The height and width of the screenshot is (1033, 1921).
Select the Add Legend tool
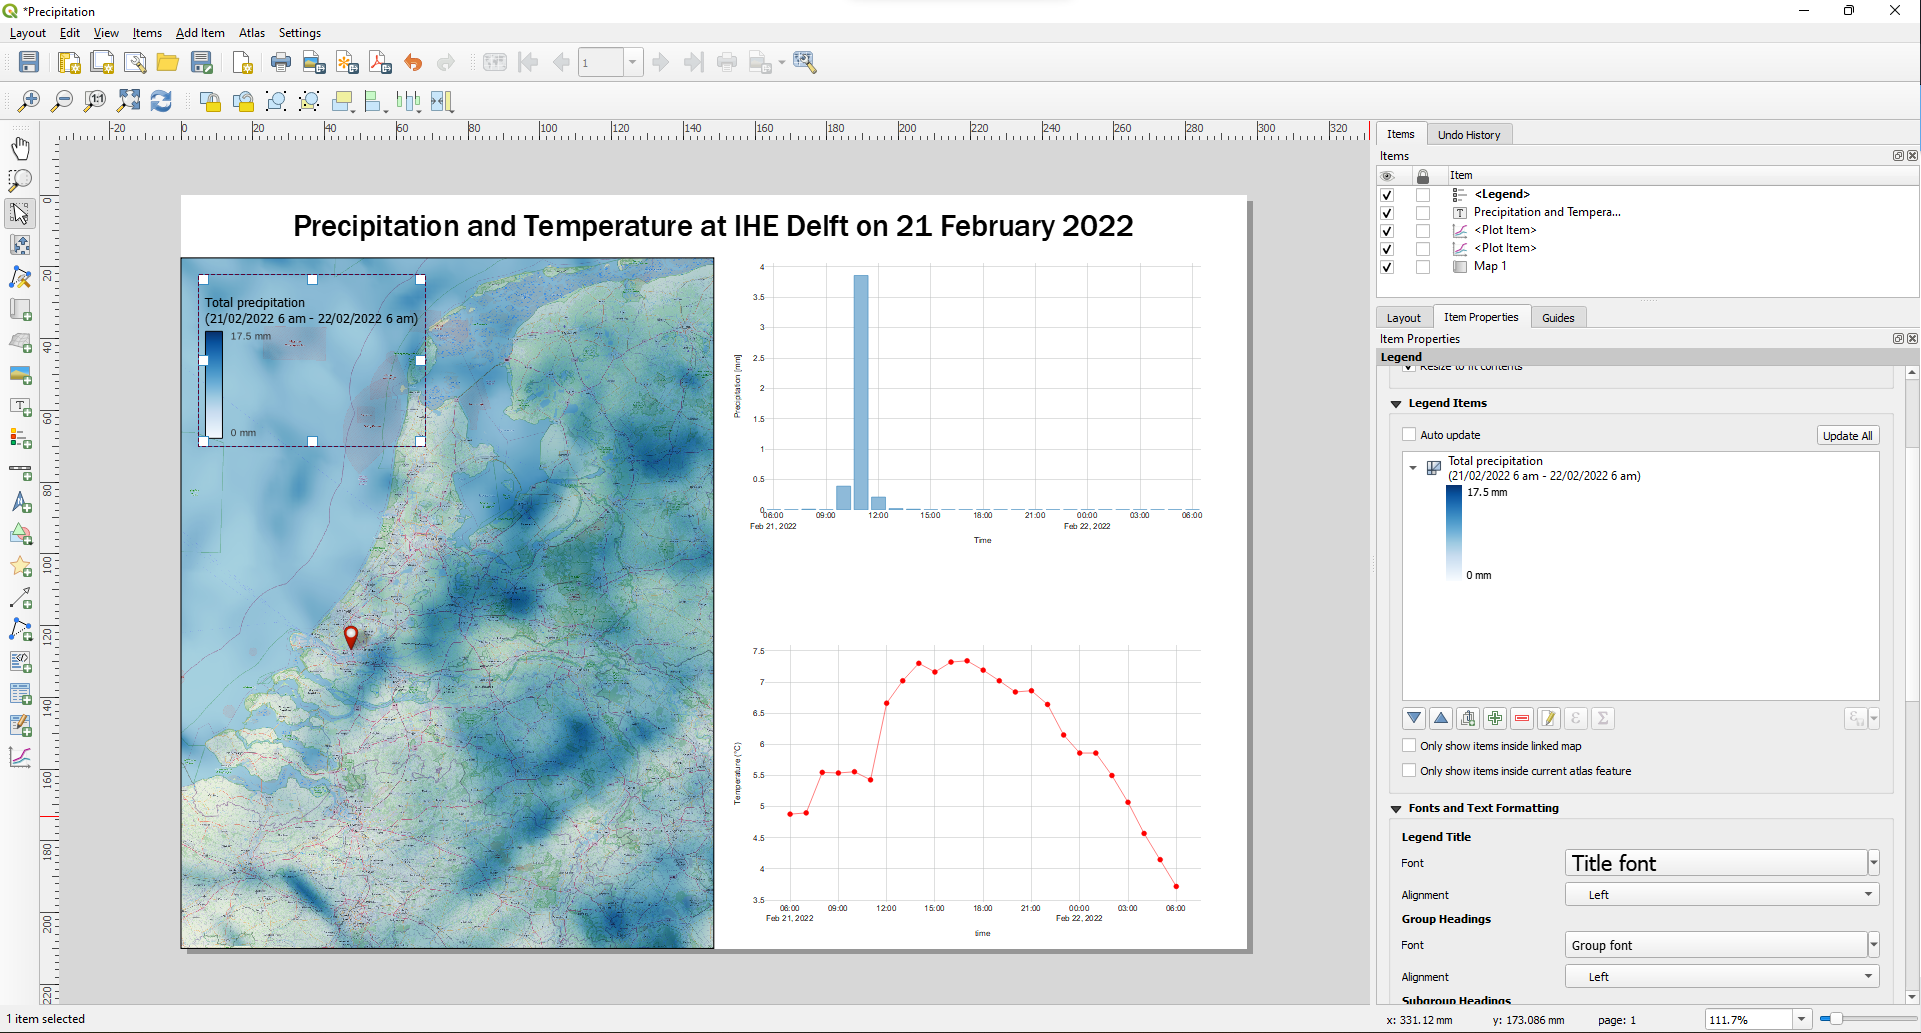pos(21,439)
